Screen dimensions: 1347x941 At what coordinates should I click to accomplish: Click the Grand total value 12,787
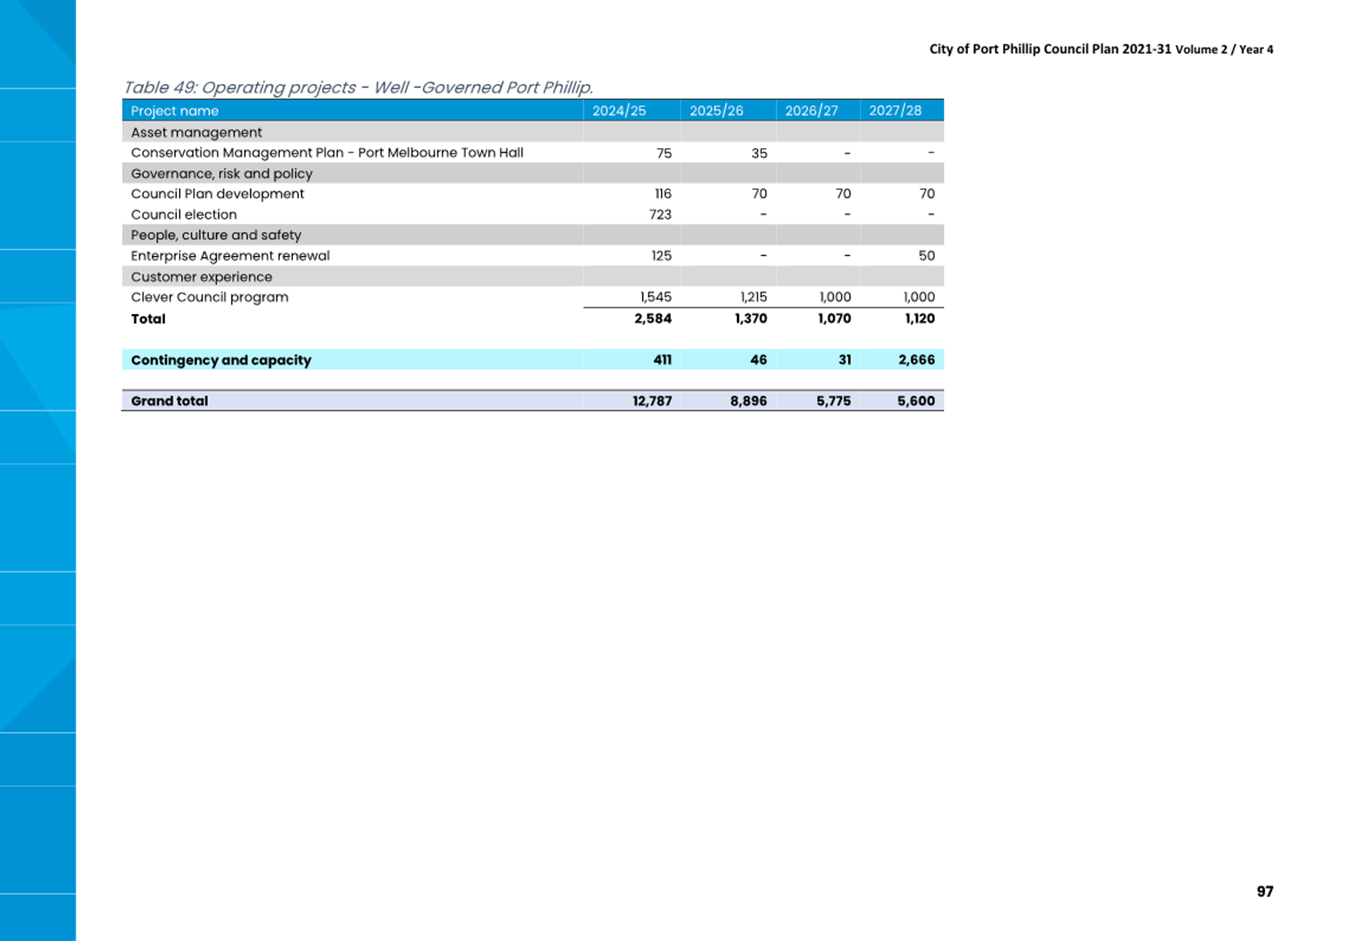coord(652,401)
